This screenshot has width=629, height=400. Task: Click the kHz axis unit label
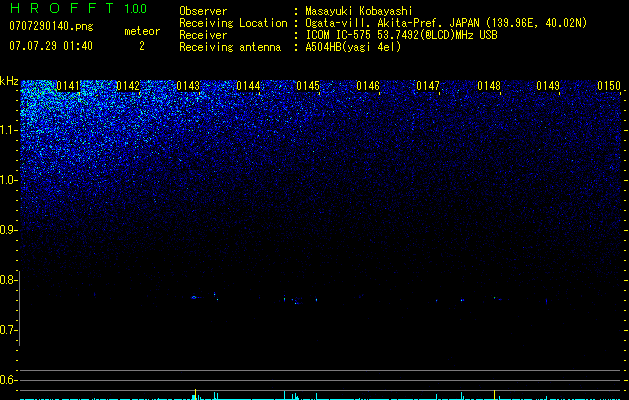(x=9, y=81)
